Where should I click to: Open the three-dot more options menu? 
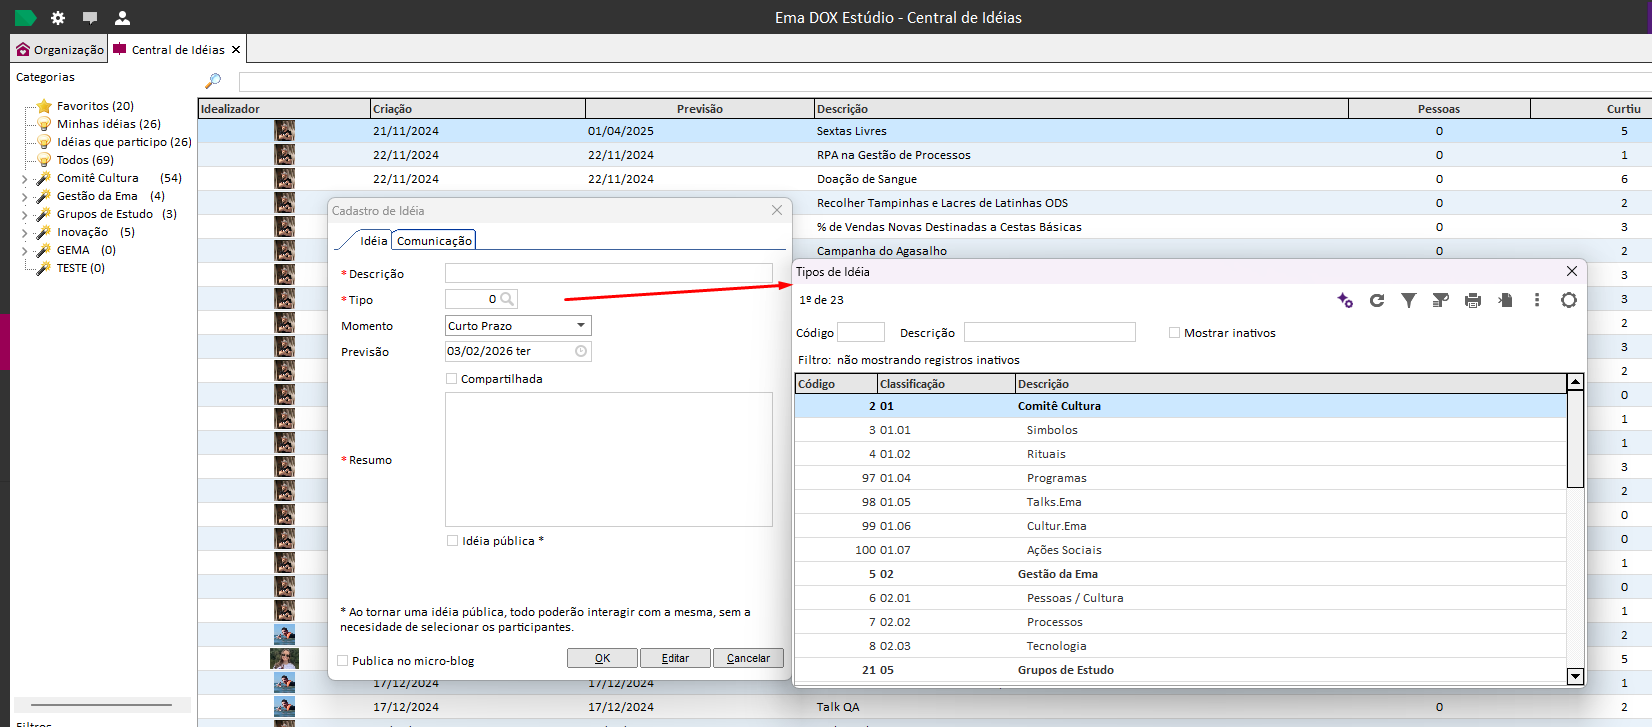(x=1537, y=300)
